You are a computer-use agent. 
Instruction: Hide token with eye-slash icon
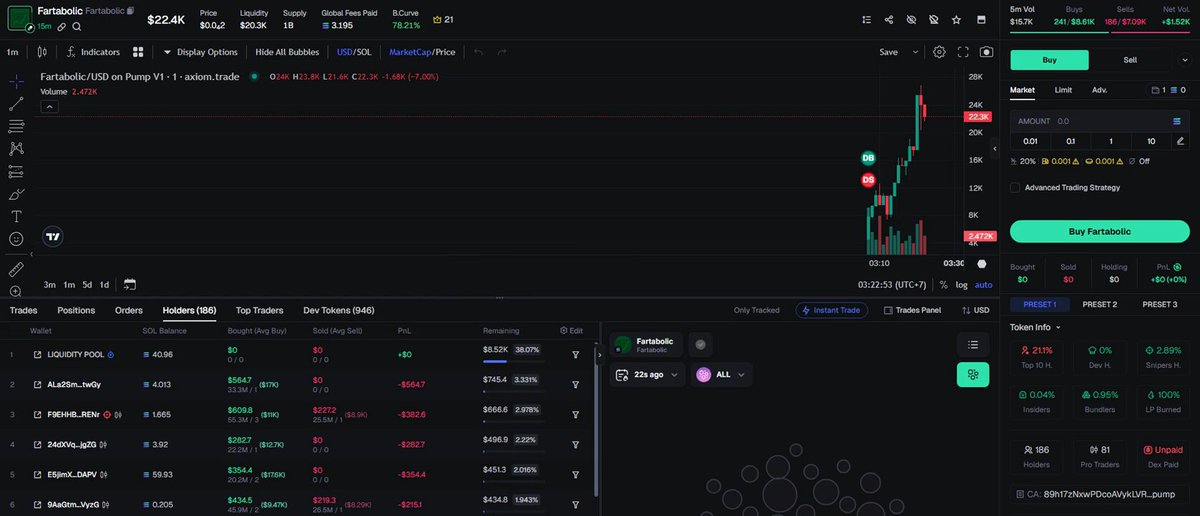[x=911, y=20]
